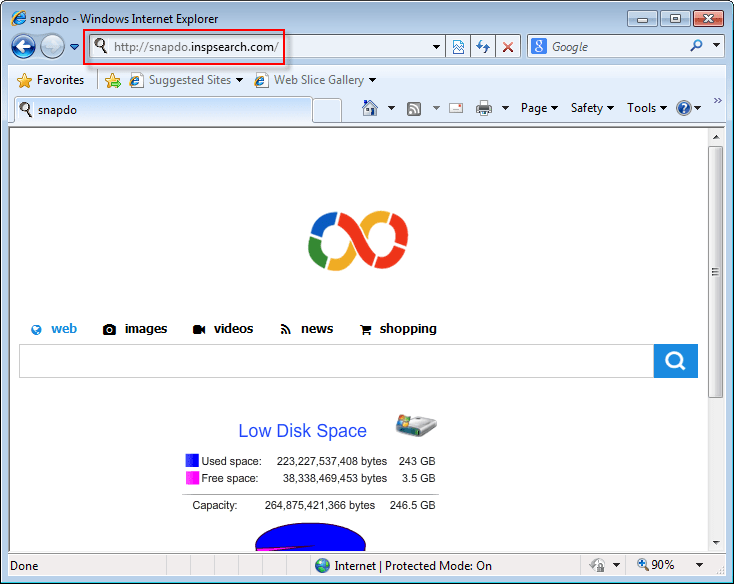Click the red Stop loading icon

pyautogui.click(x=508, y=47)
